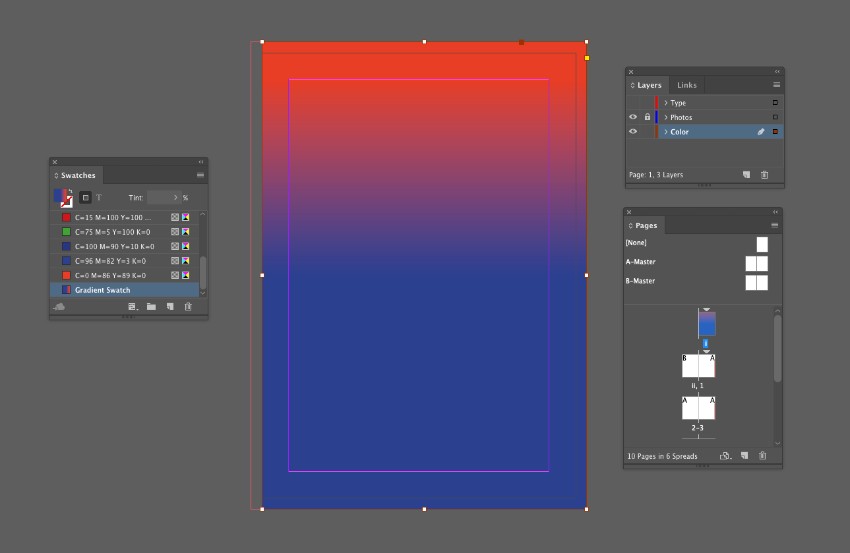This screenshot has height=553, width=850.
Task: Select the Pages tab
Action: pyautogui.click(x=646, y=226)
